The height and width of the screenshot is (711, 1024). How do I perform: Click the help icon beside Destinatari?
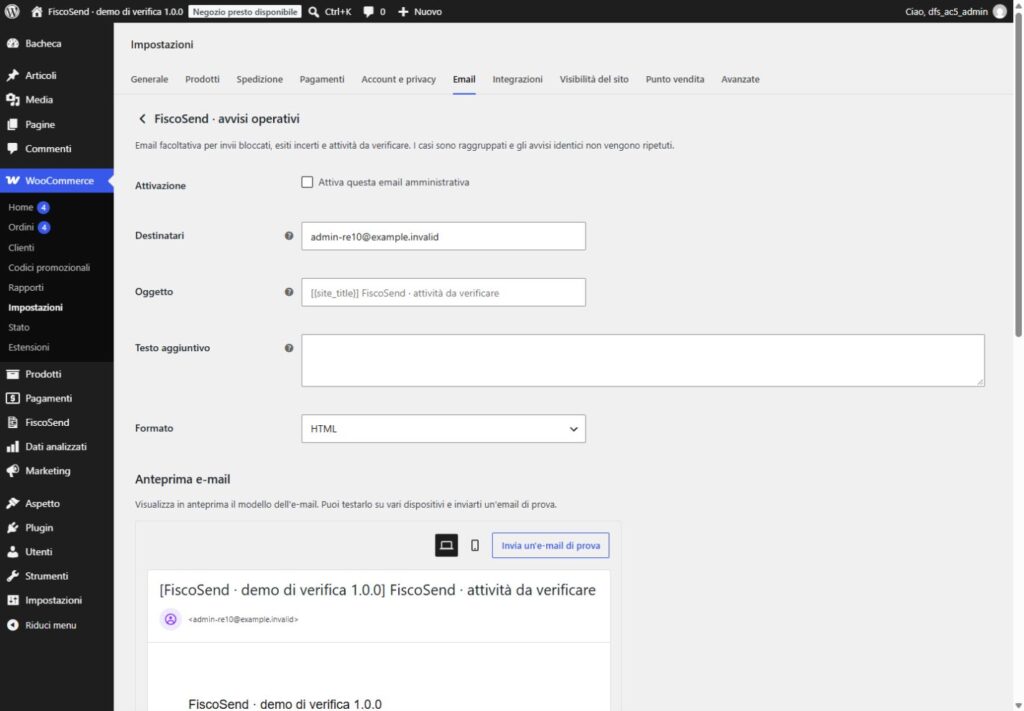pos(289,236)
